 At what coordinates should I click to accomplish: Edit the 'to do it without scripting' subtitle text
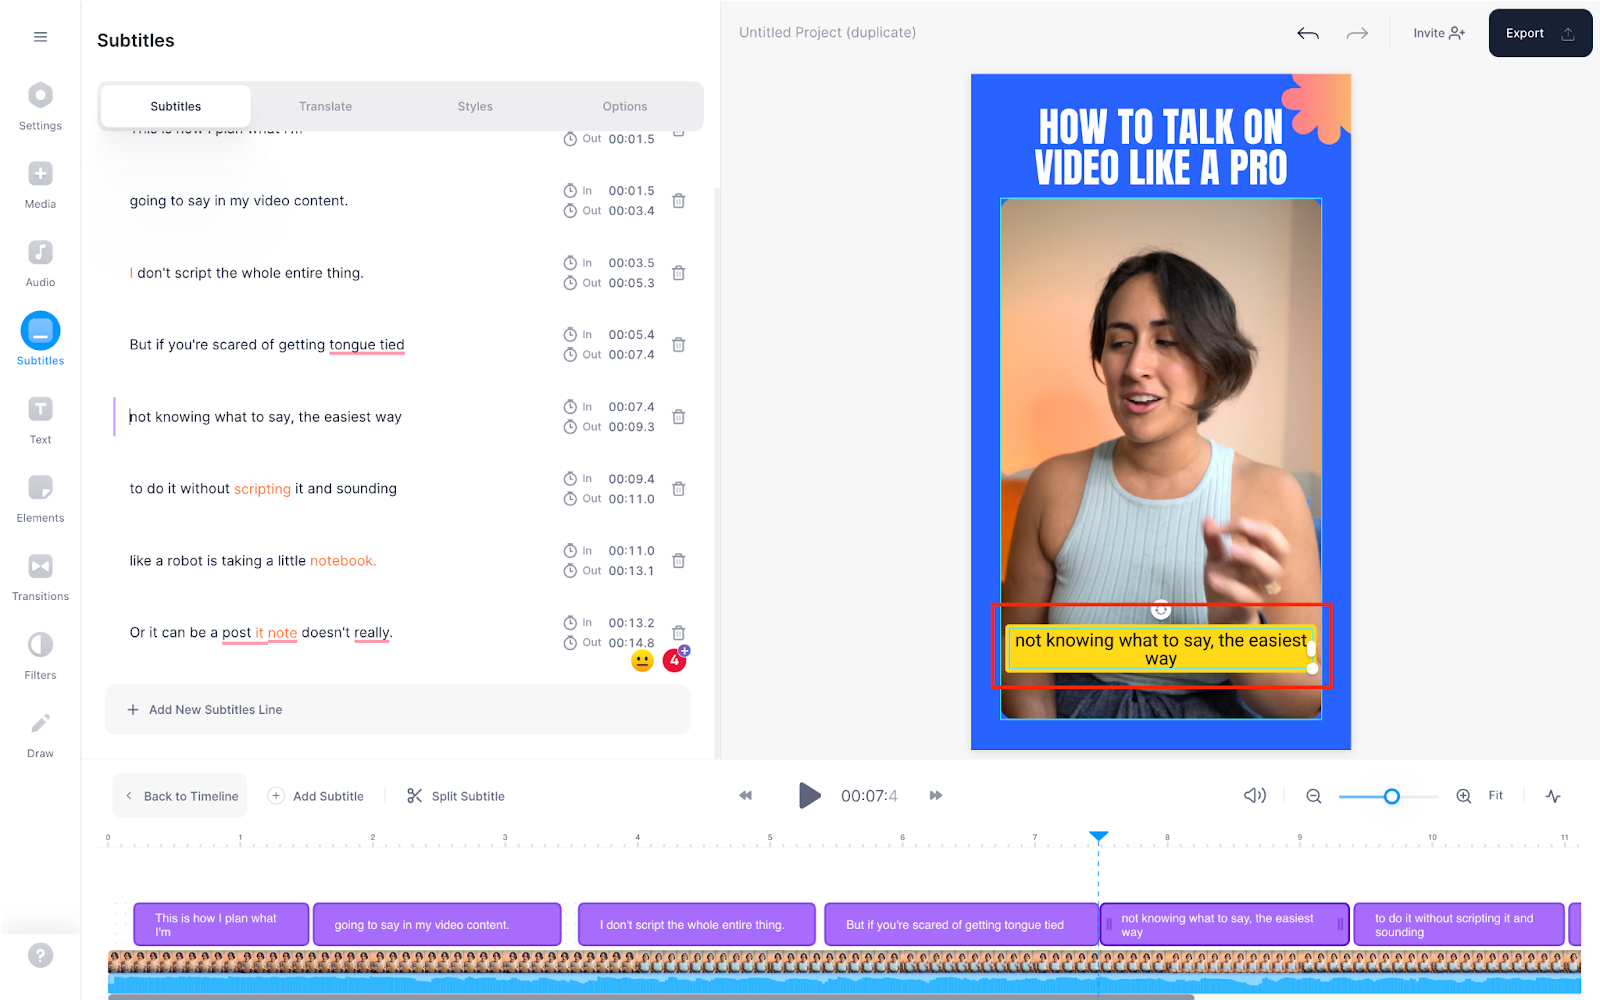click(263, 489)
